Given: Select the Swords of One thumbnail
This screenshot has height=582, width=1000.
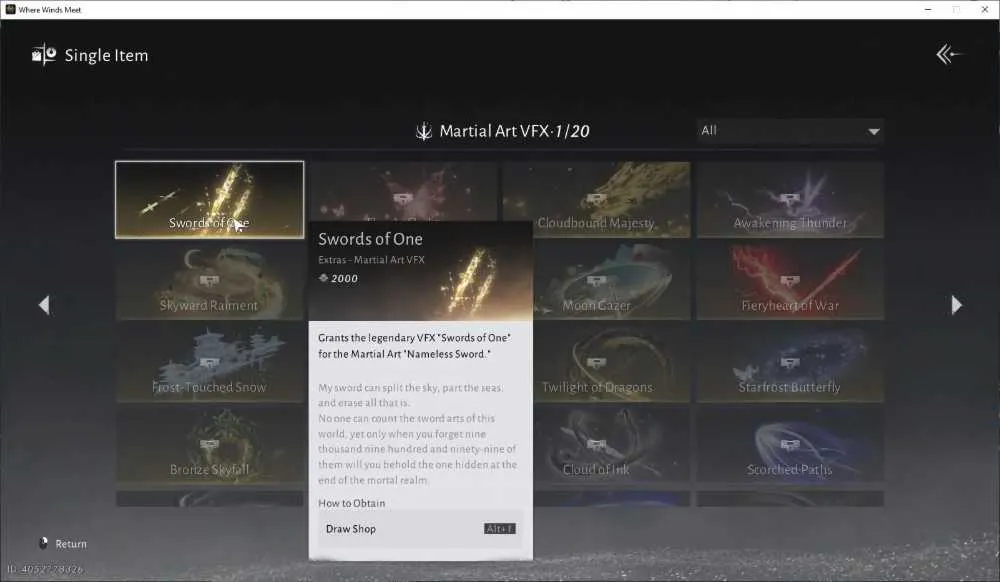Looking at the screenshot, I should (x=209, y=200).
